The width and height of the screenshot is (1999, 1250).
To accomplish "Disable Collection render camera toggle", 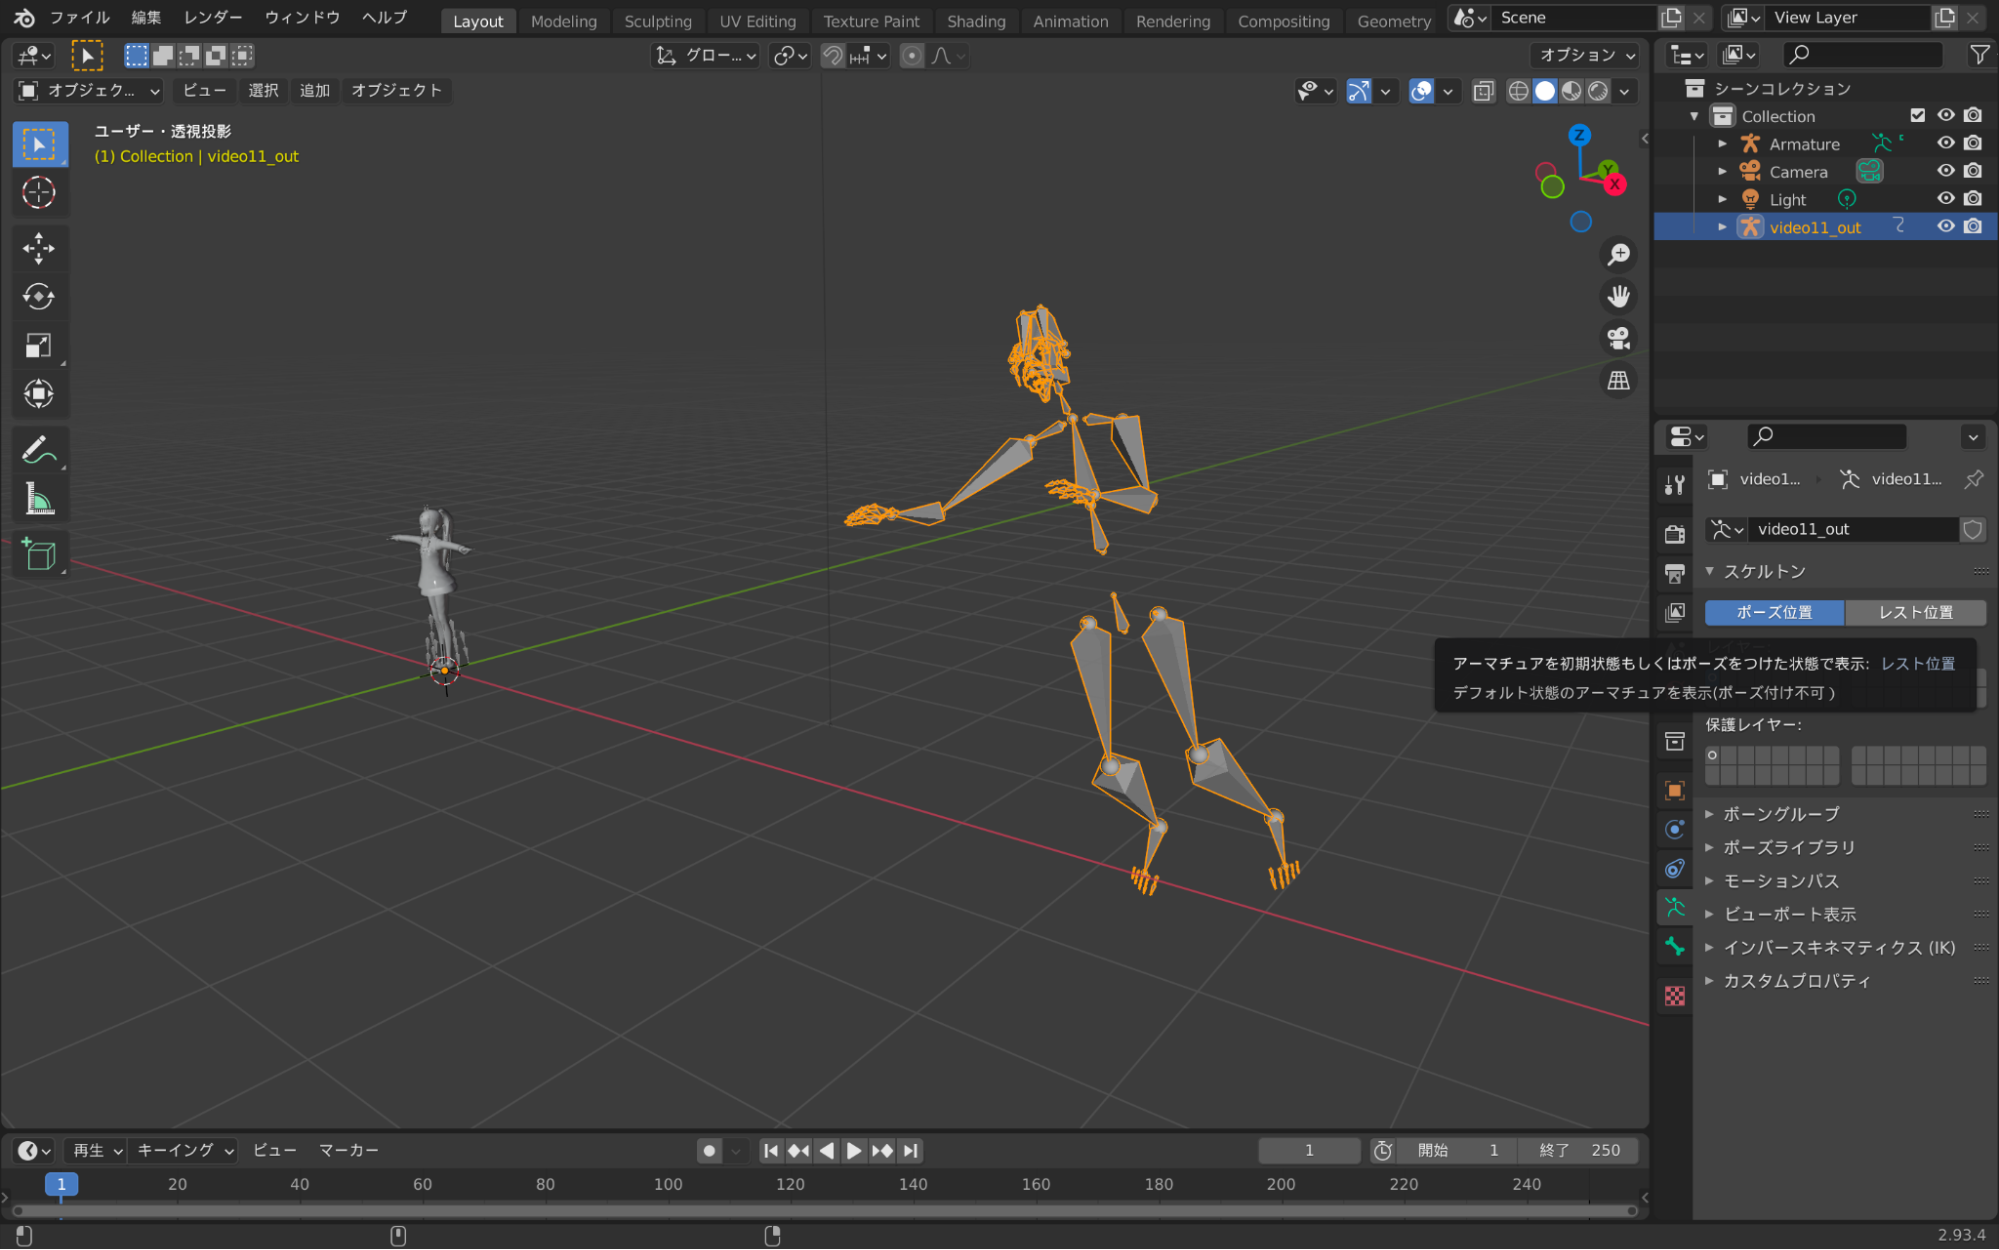I will click(x=1972, y=116).
